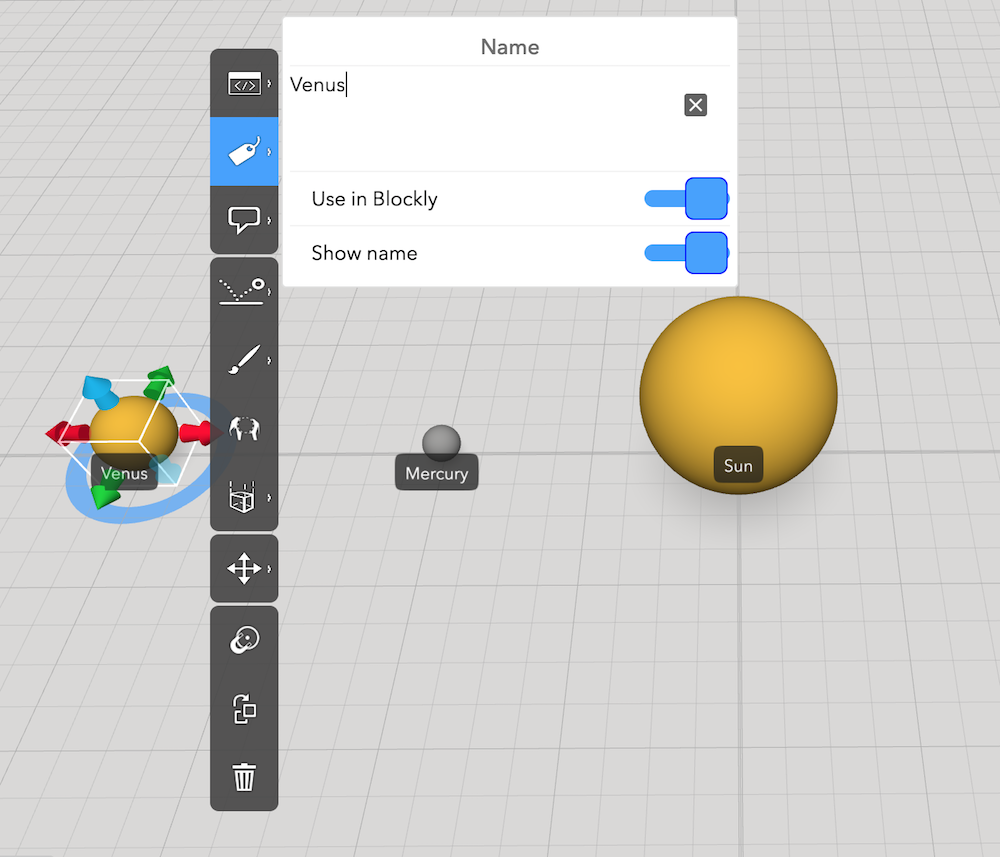Select the large yellow Sun sphere
Viewport: 1000px width, 857px height.
(738, 380)
